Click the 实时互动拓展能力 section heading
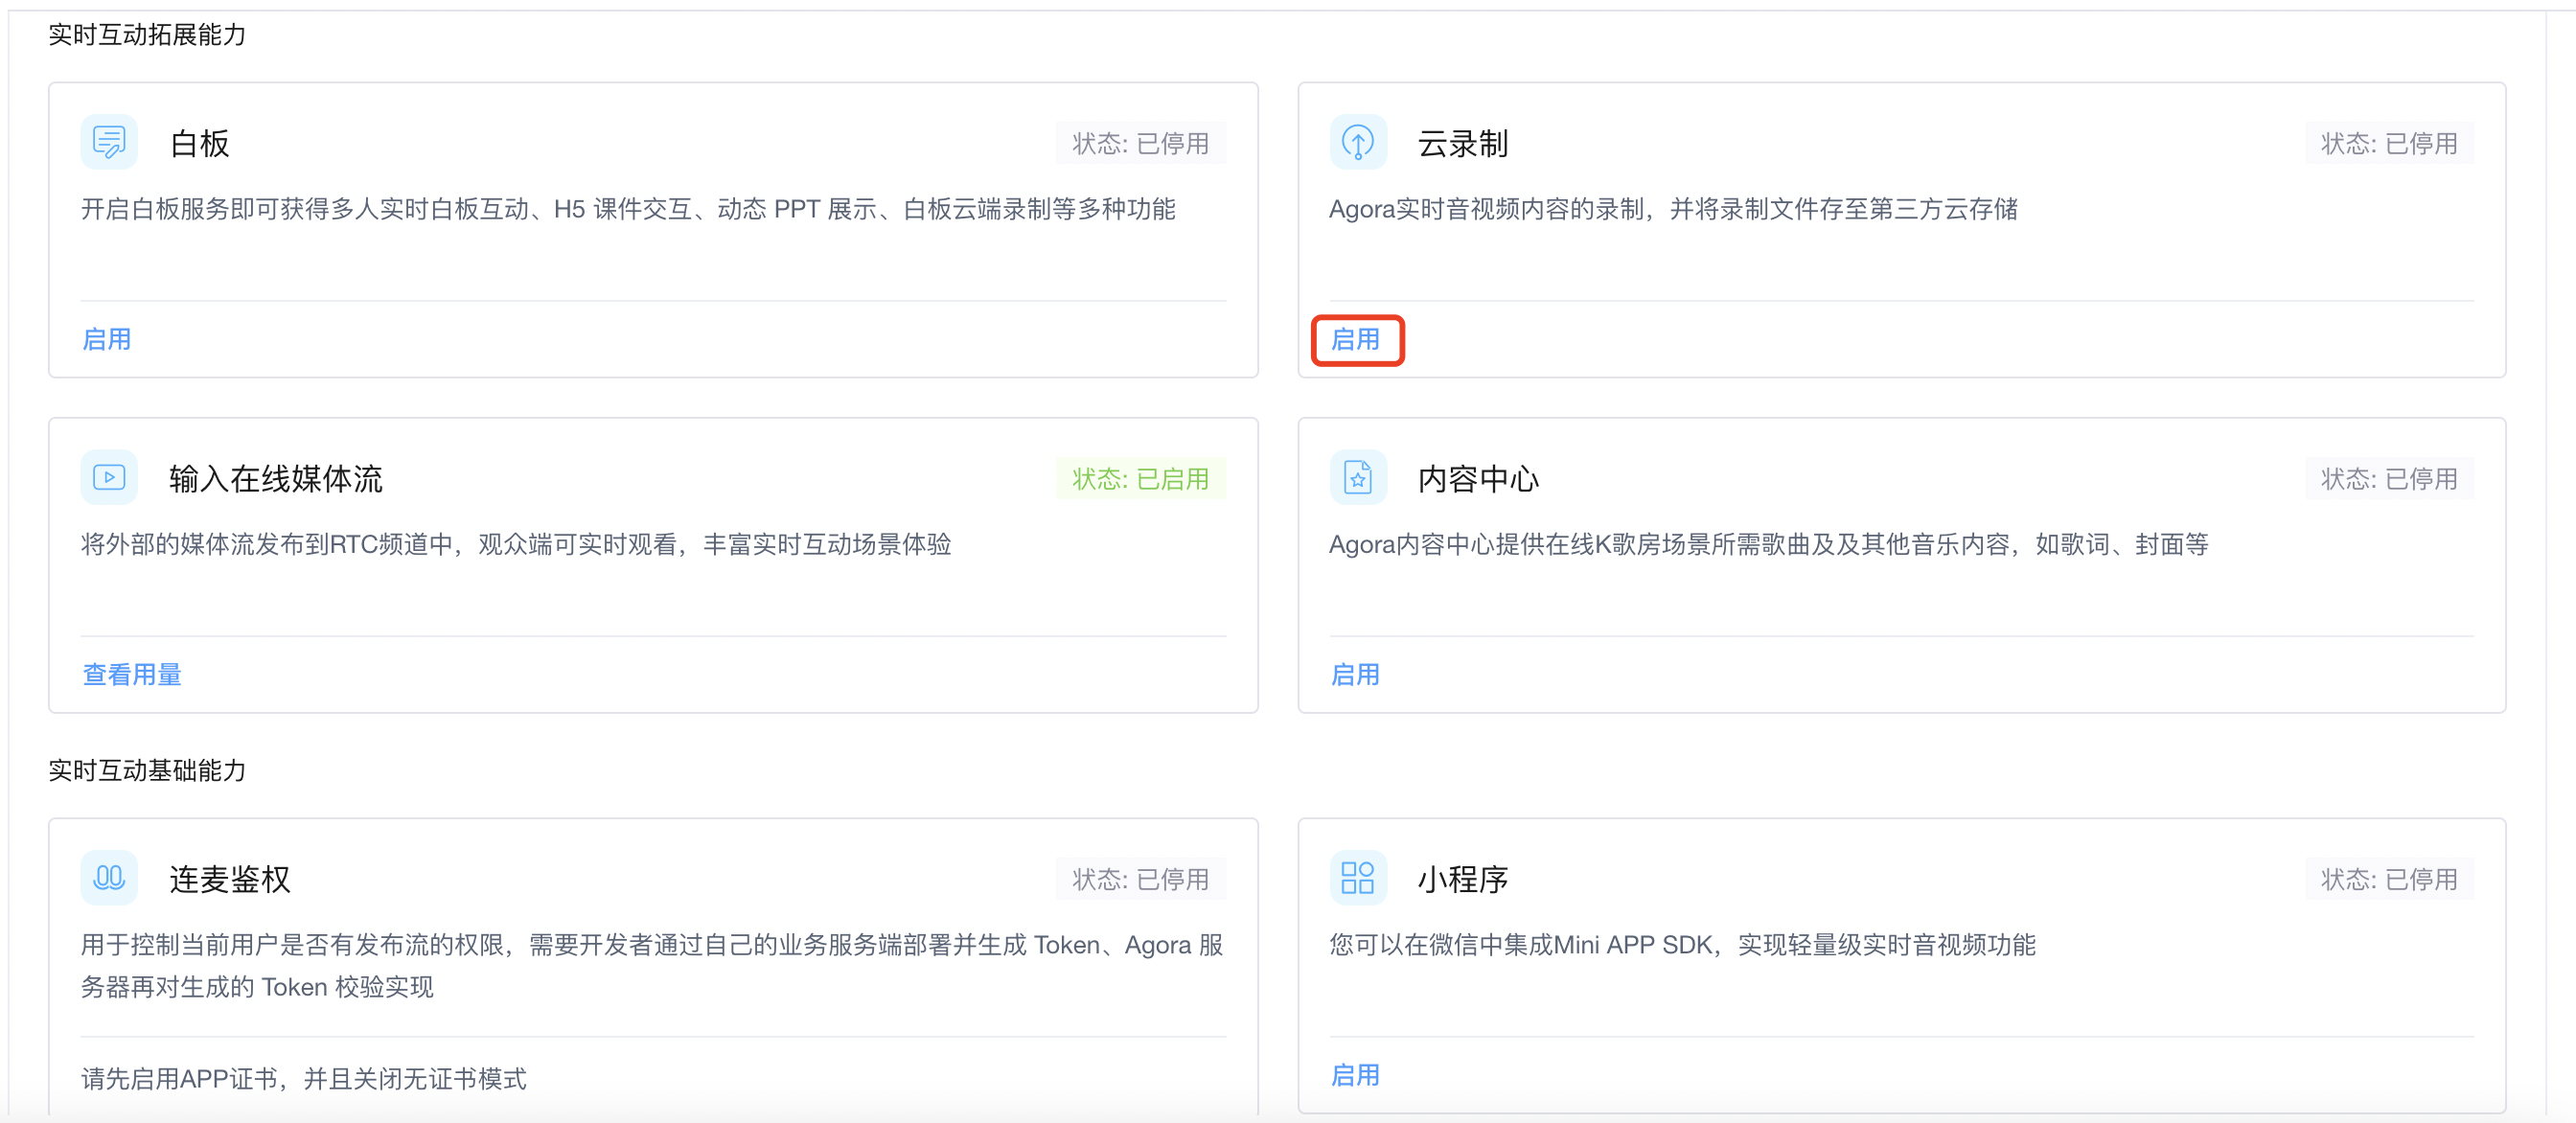The image size is (2576, 1123). (x=147, y=34)
